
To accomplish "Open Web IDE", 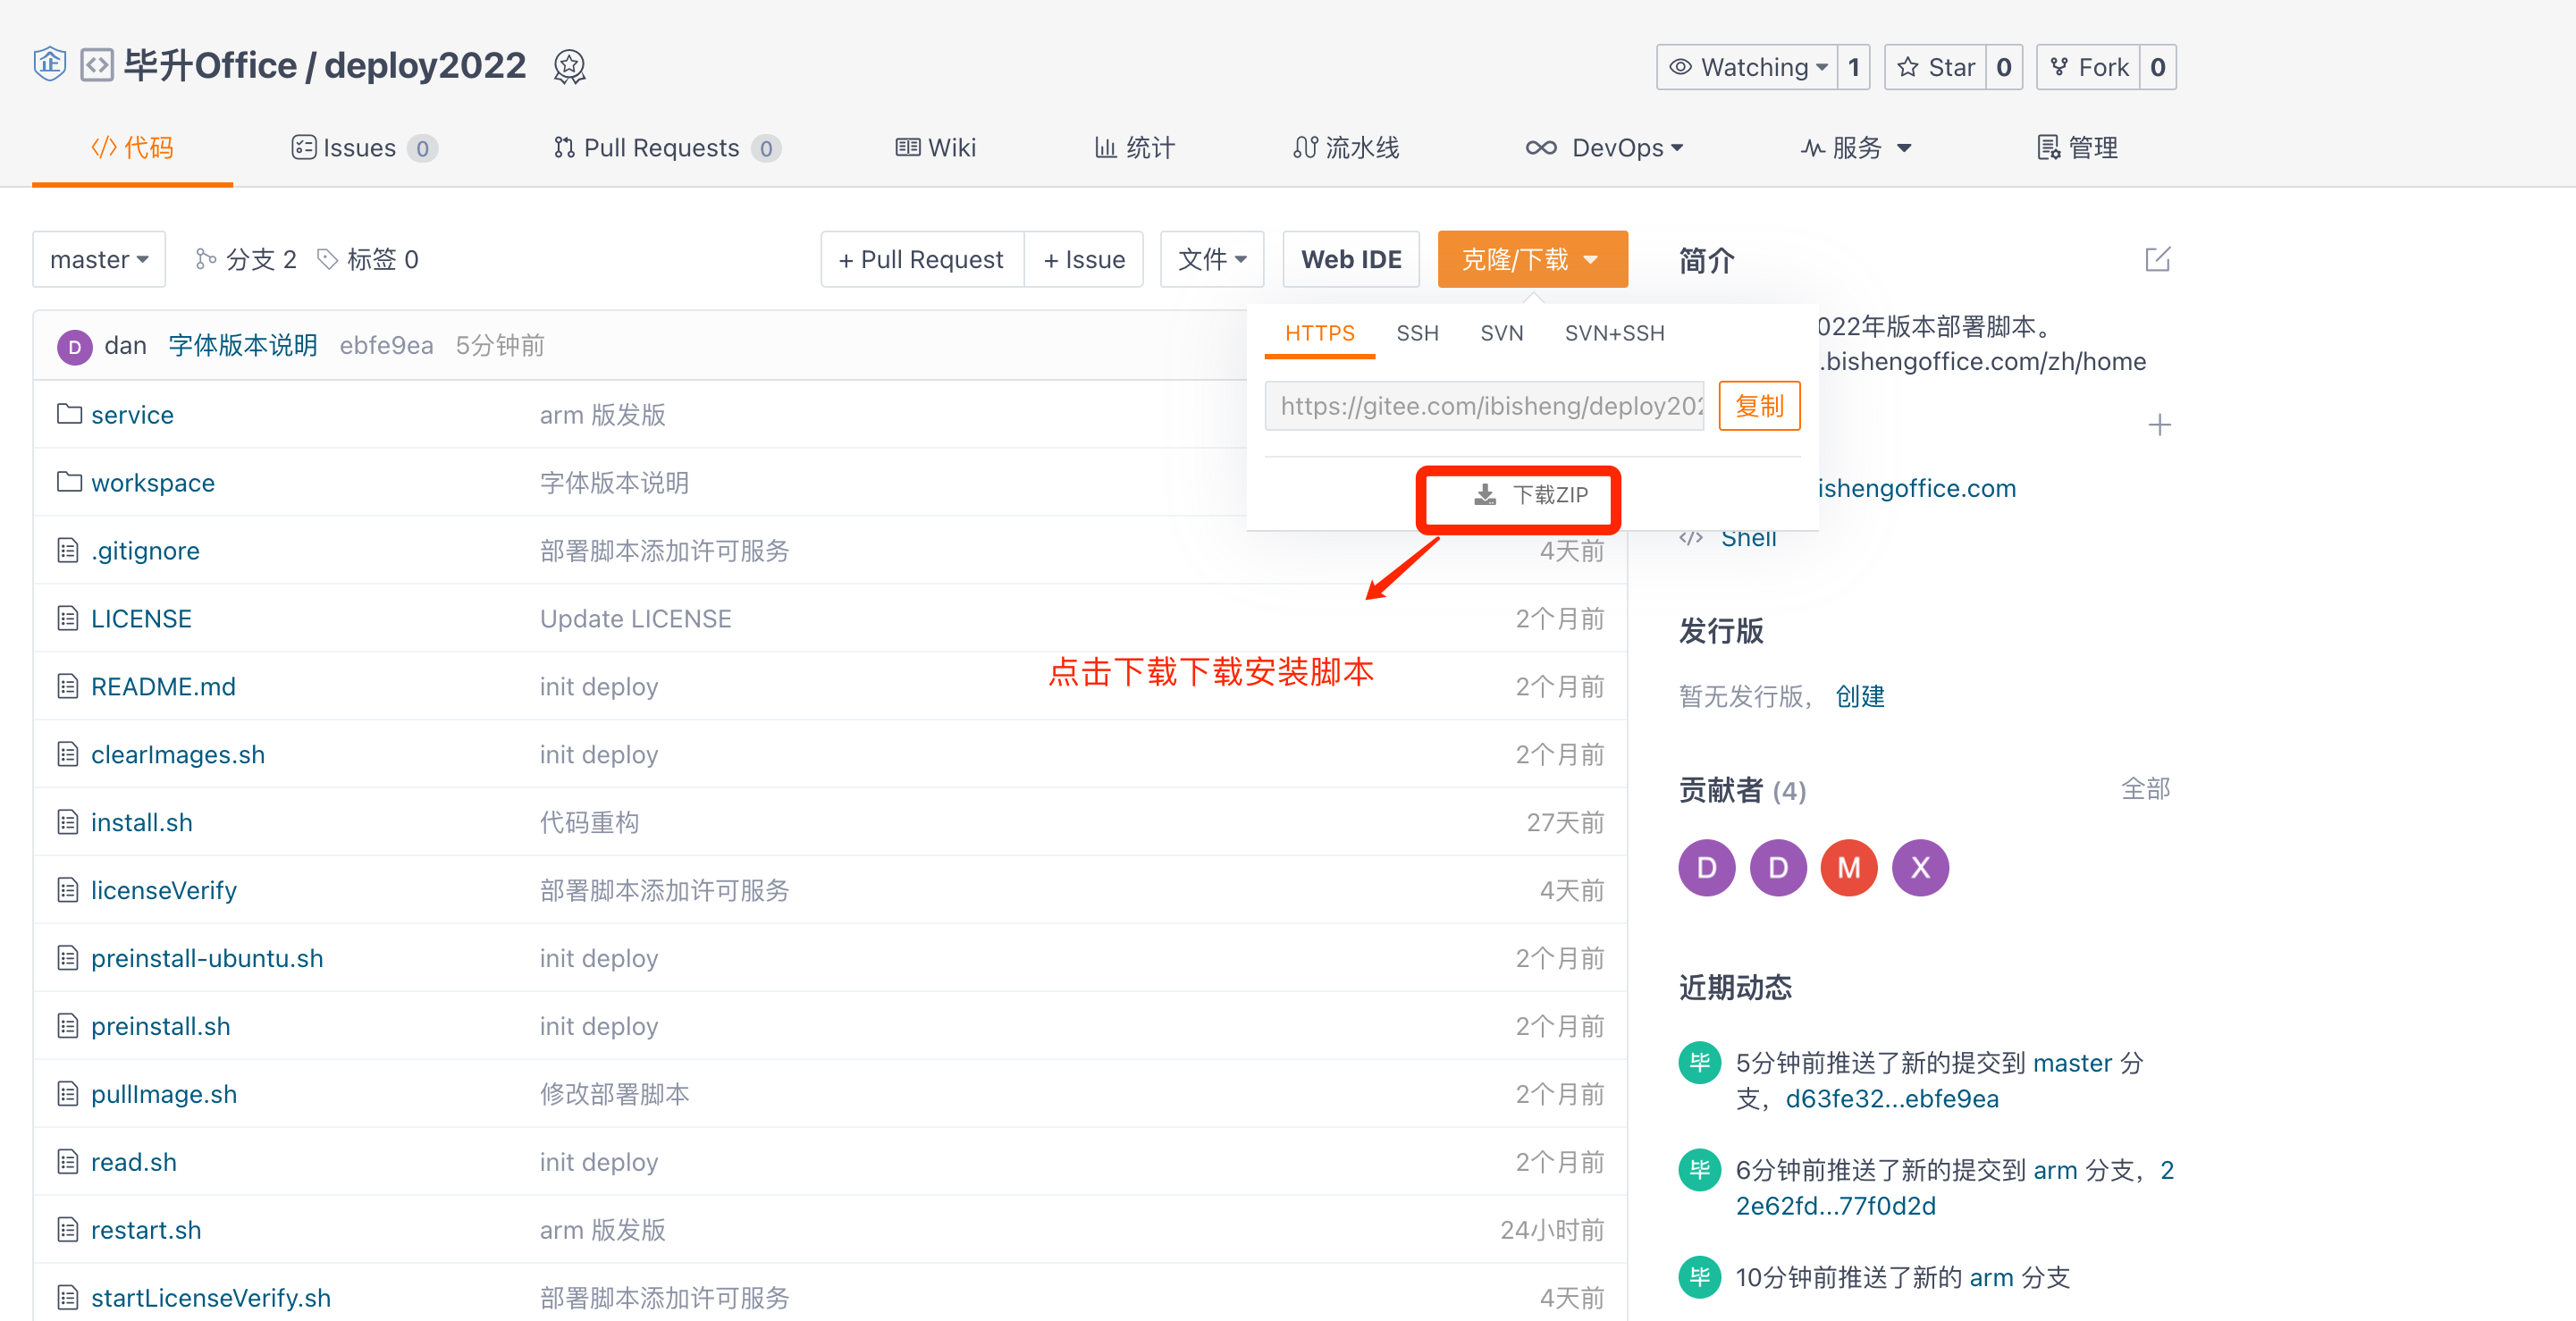I will (x=1351, y=260).
